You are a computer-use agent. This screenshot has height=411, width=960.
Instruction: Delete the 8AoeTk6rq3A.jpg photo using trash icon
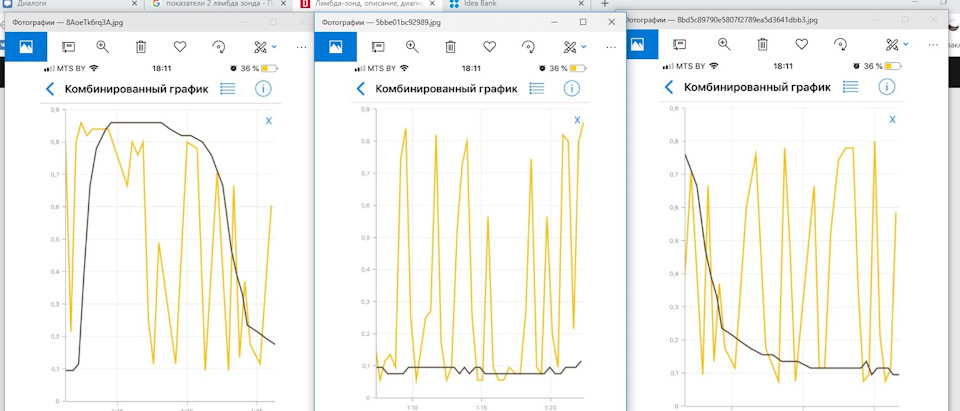(x=141, y=46)
